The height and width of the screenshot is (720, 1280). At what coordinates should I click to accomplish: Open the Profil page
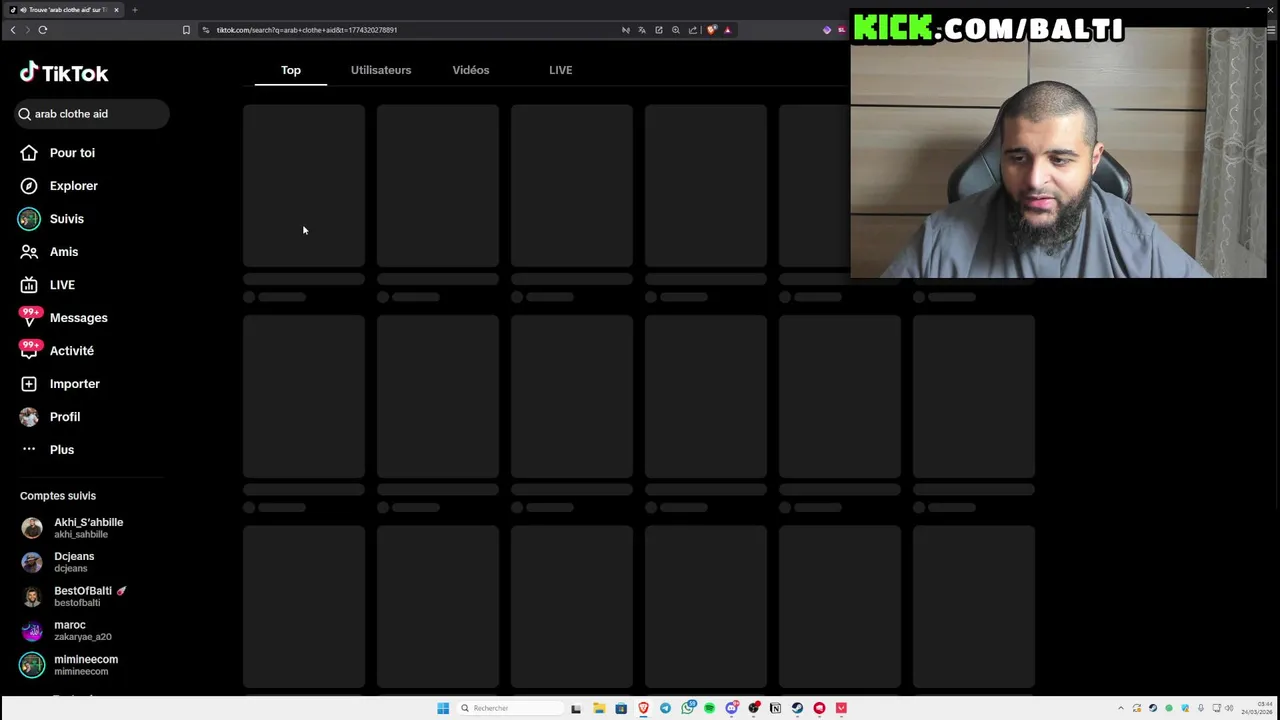[x=50, y=417]
